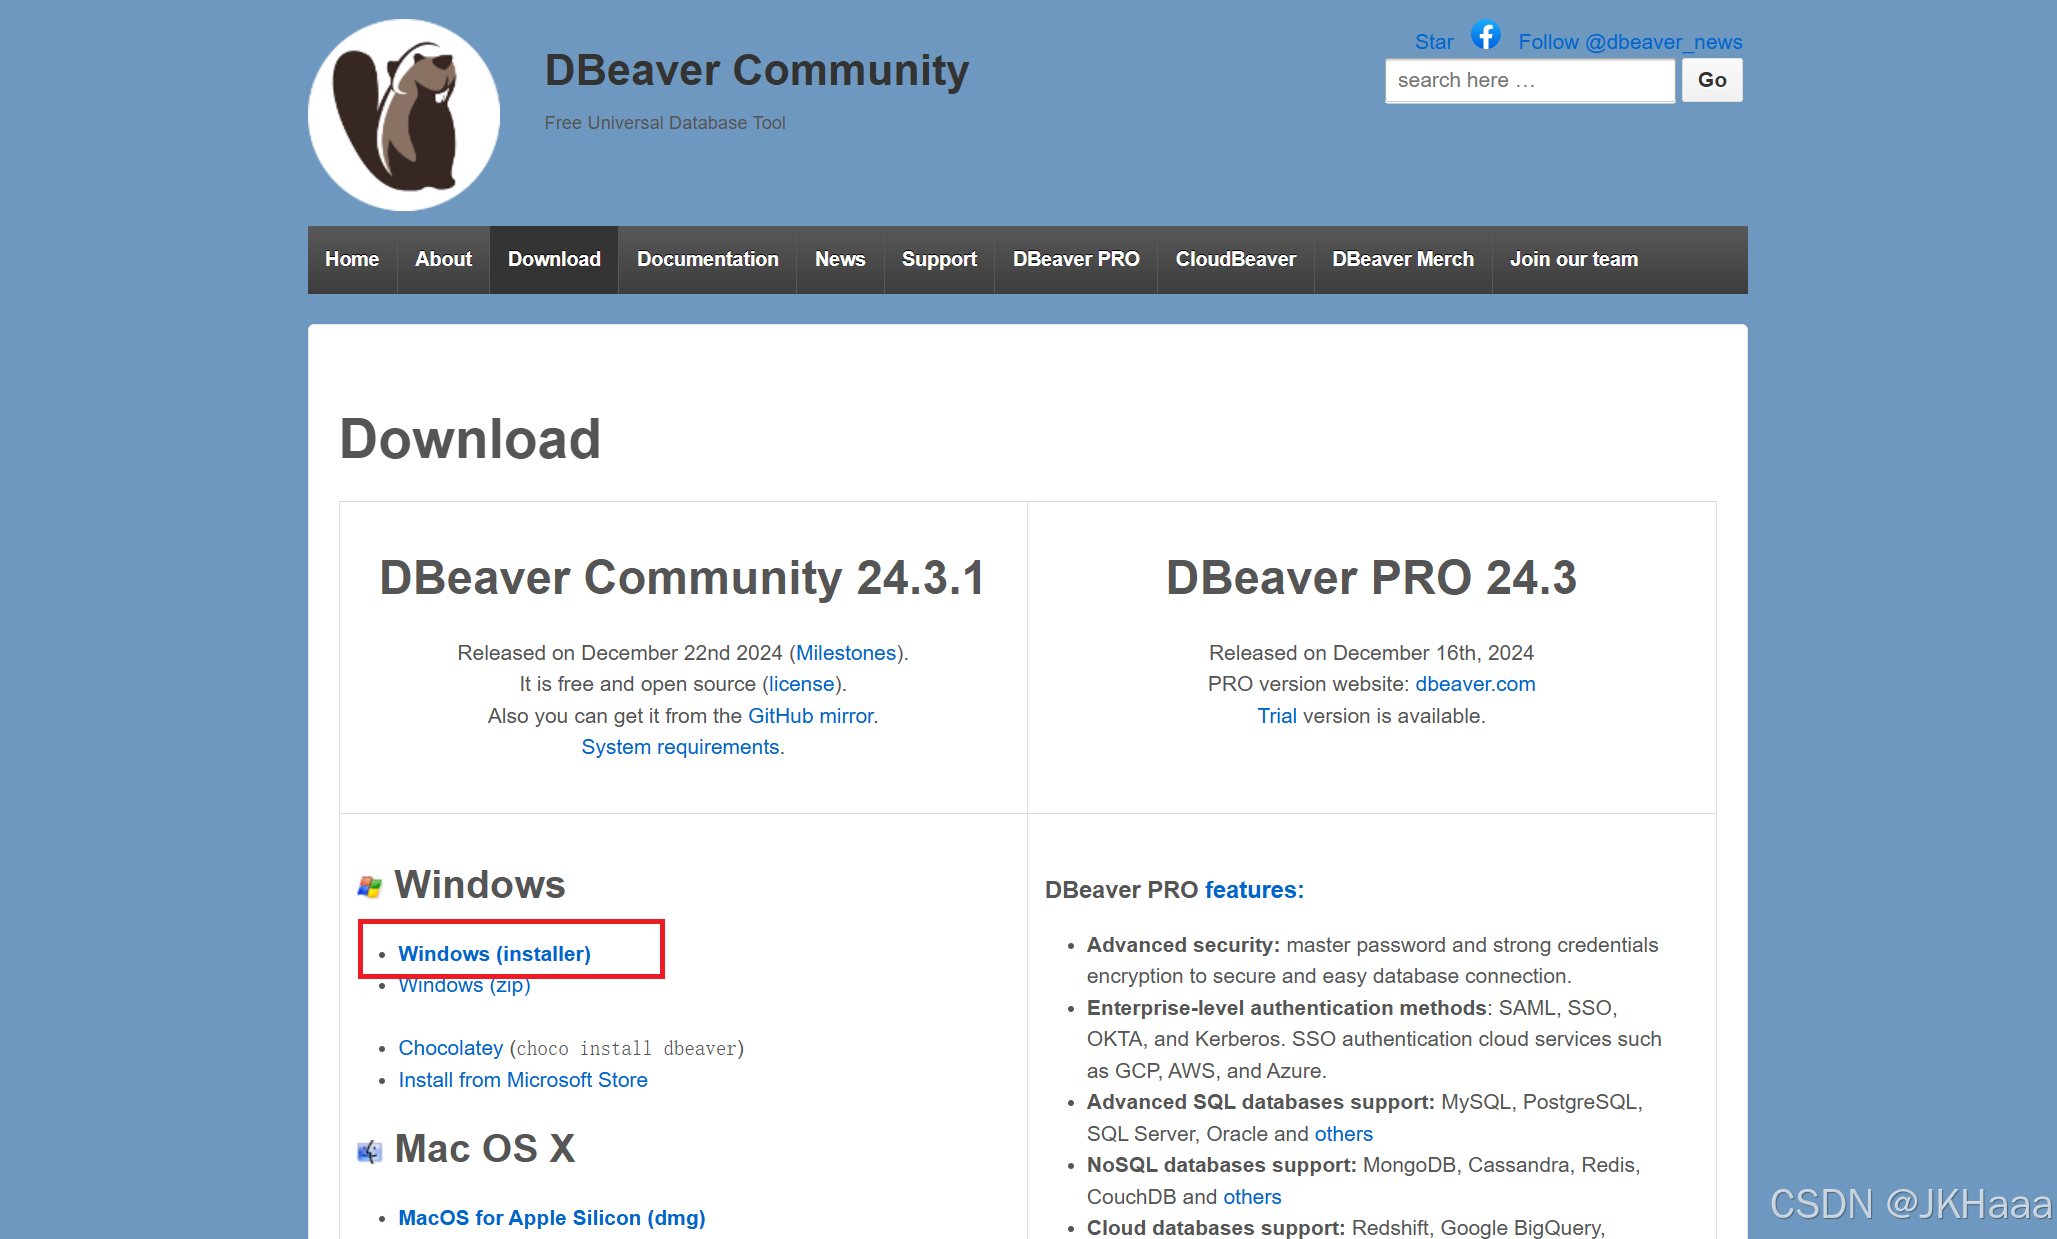Click Enterprise-level authentication methods text

(x=1288, y=1008)
